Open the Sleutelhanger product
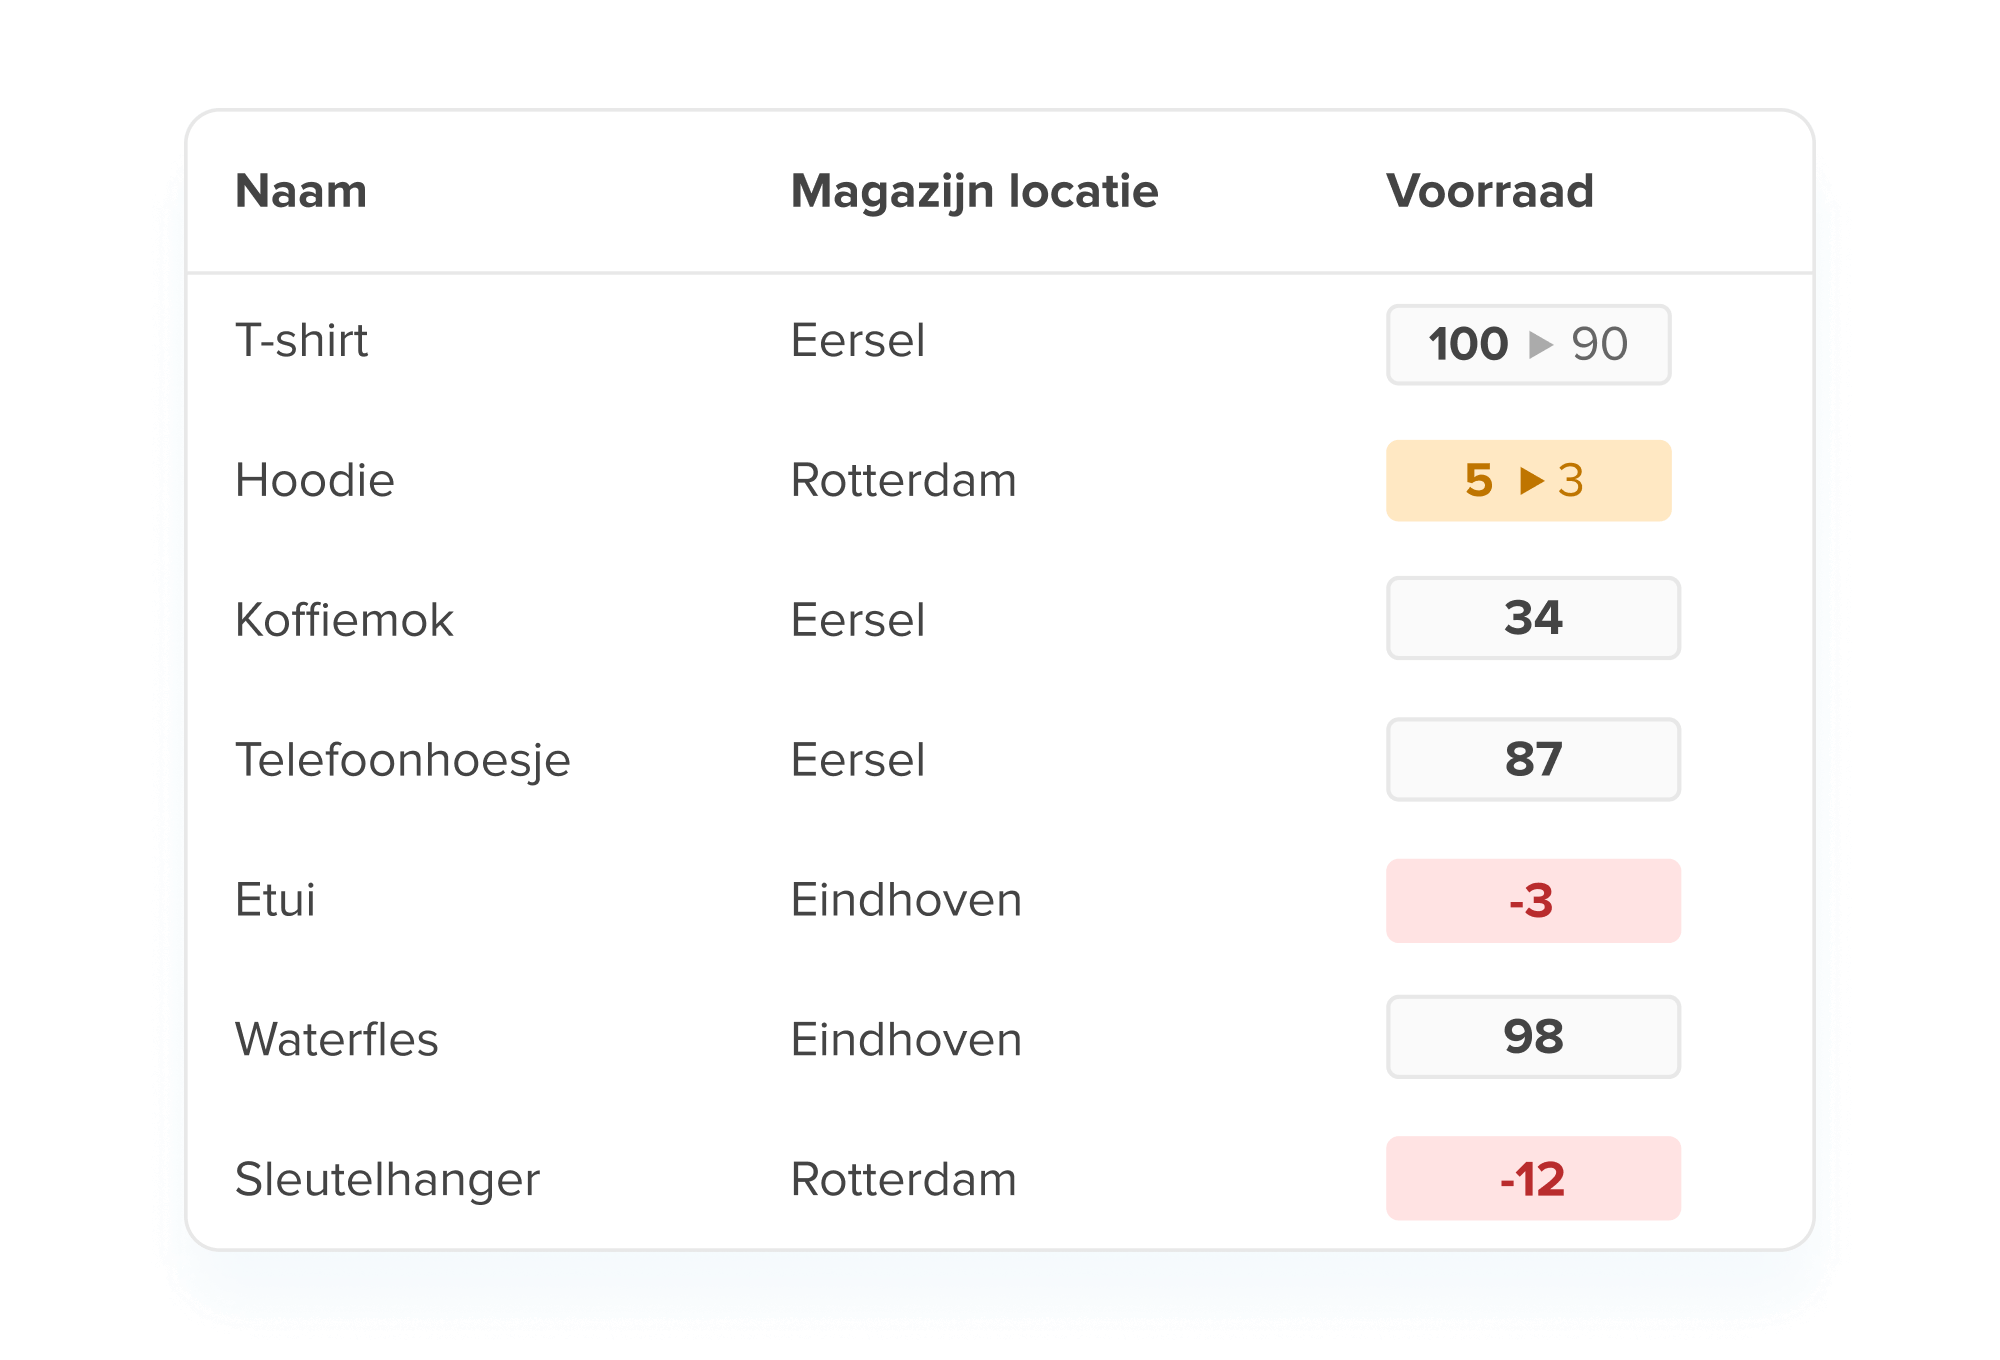2000x1360 pixels. (x=387, y=1180)
